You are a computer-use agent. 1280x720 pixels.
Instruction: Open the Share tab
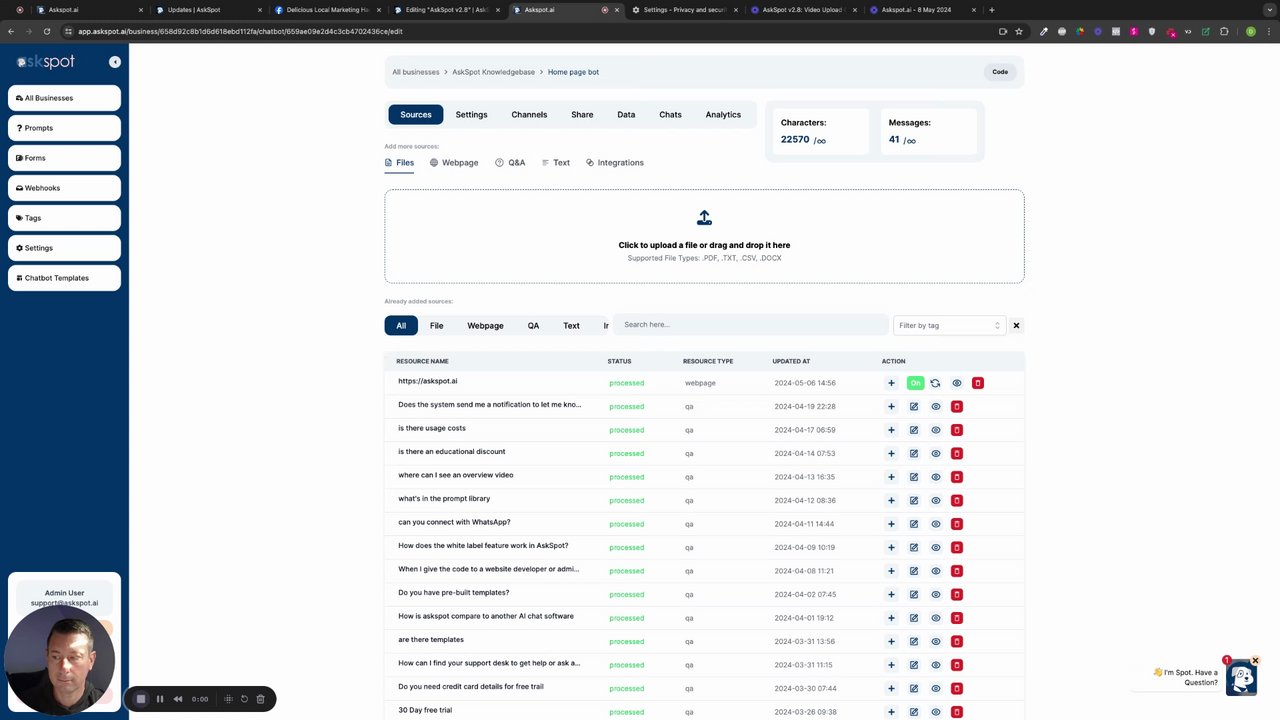pyautogui.click(x=582, y=114)
